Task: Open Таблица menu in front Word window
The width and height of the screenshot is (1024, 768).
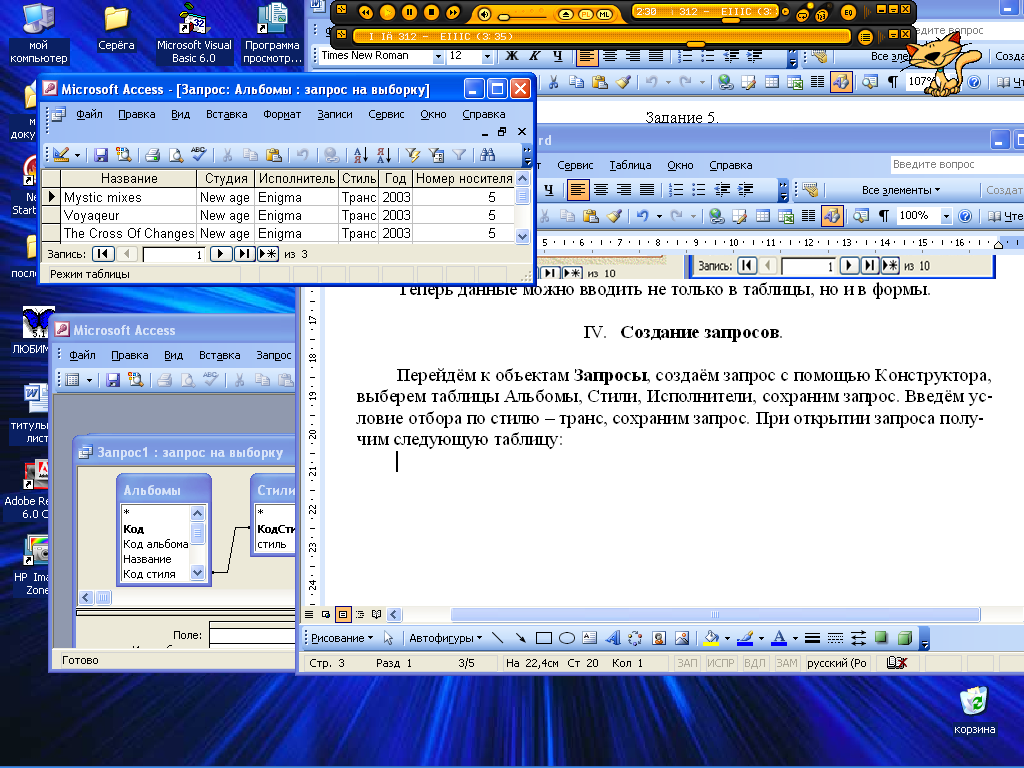Action: (630, 165)
